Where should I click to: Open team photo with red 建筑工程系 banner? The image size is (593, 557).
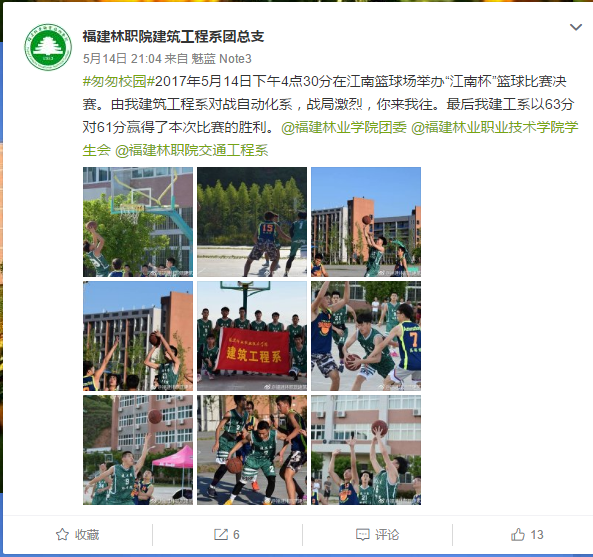[x=252, y=336]
